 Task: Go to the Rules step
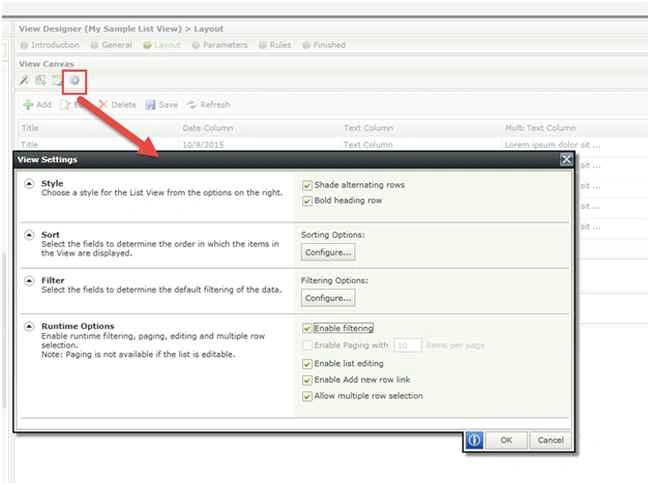pyautogui.click(x=275, y=45)
